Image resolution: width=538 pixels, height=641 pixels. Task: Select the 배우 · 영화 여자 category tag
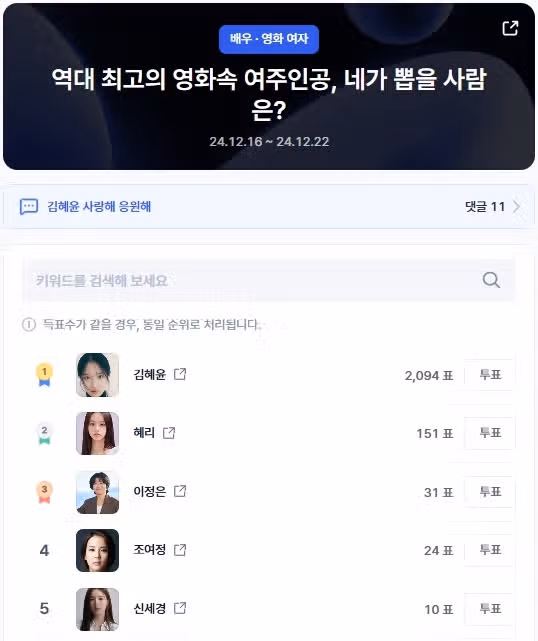[269, 39]
